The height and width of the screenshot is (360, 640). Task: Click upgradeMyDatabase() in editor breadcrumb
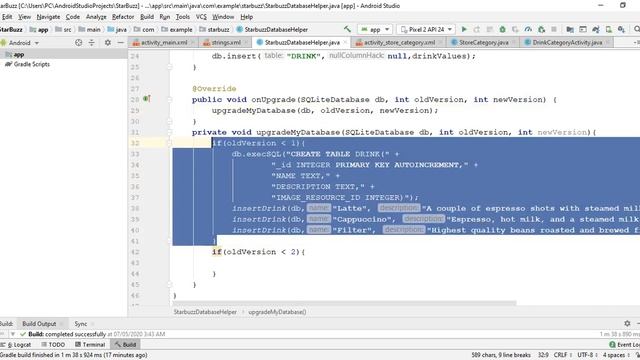coord(277,312)
